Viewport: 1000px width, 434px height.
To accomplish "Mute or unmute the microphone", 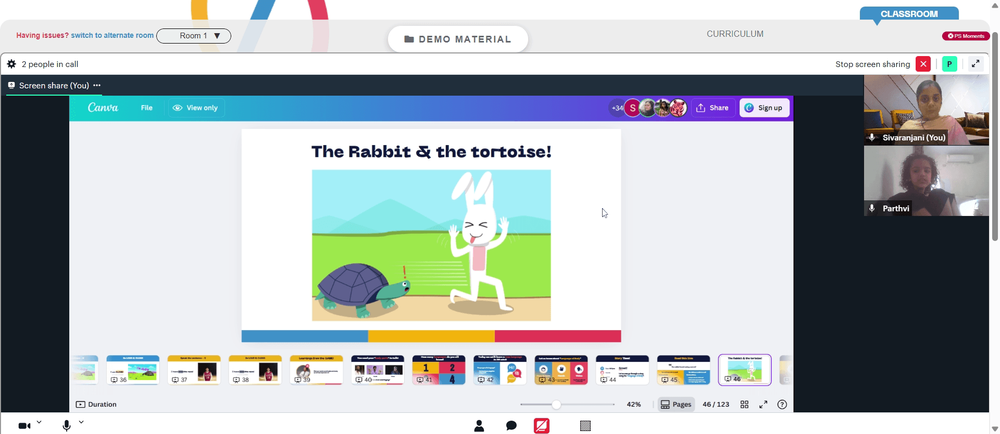I will [66, 426].
